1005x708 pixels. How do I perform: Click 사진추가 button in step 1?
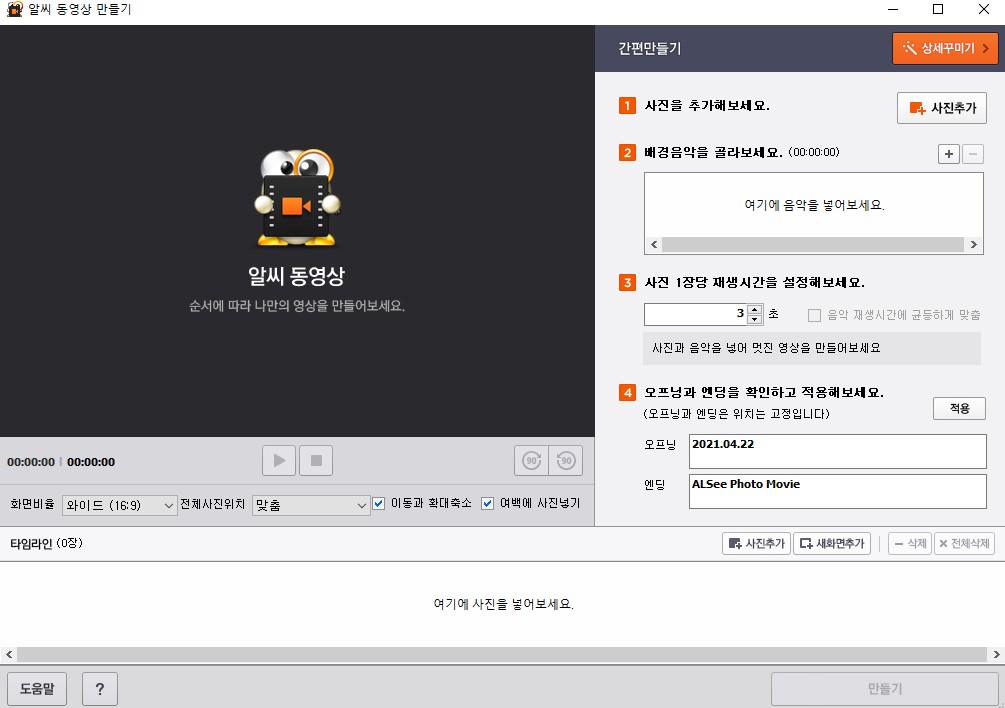pyautogui.click(x=942, y=108)
